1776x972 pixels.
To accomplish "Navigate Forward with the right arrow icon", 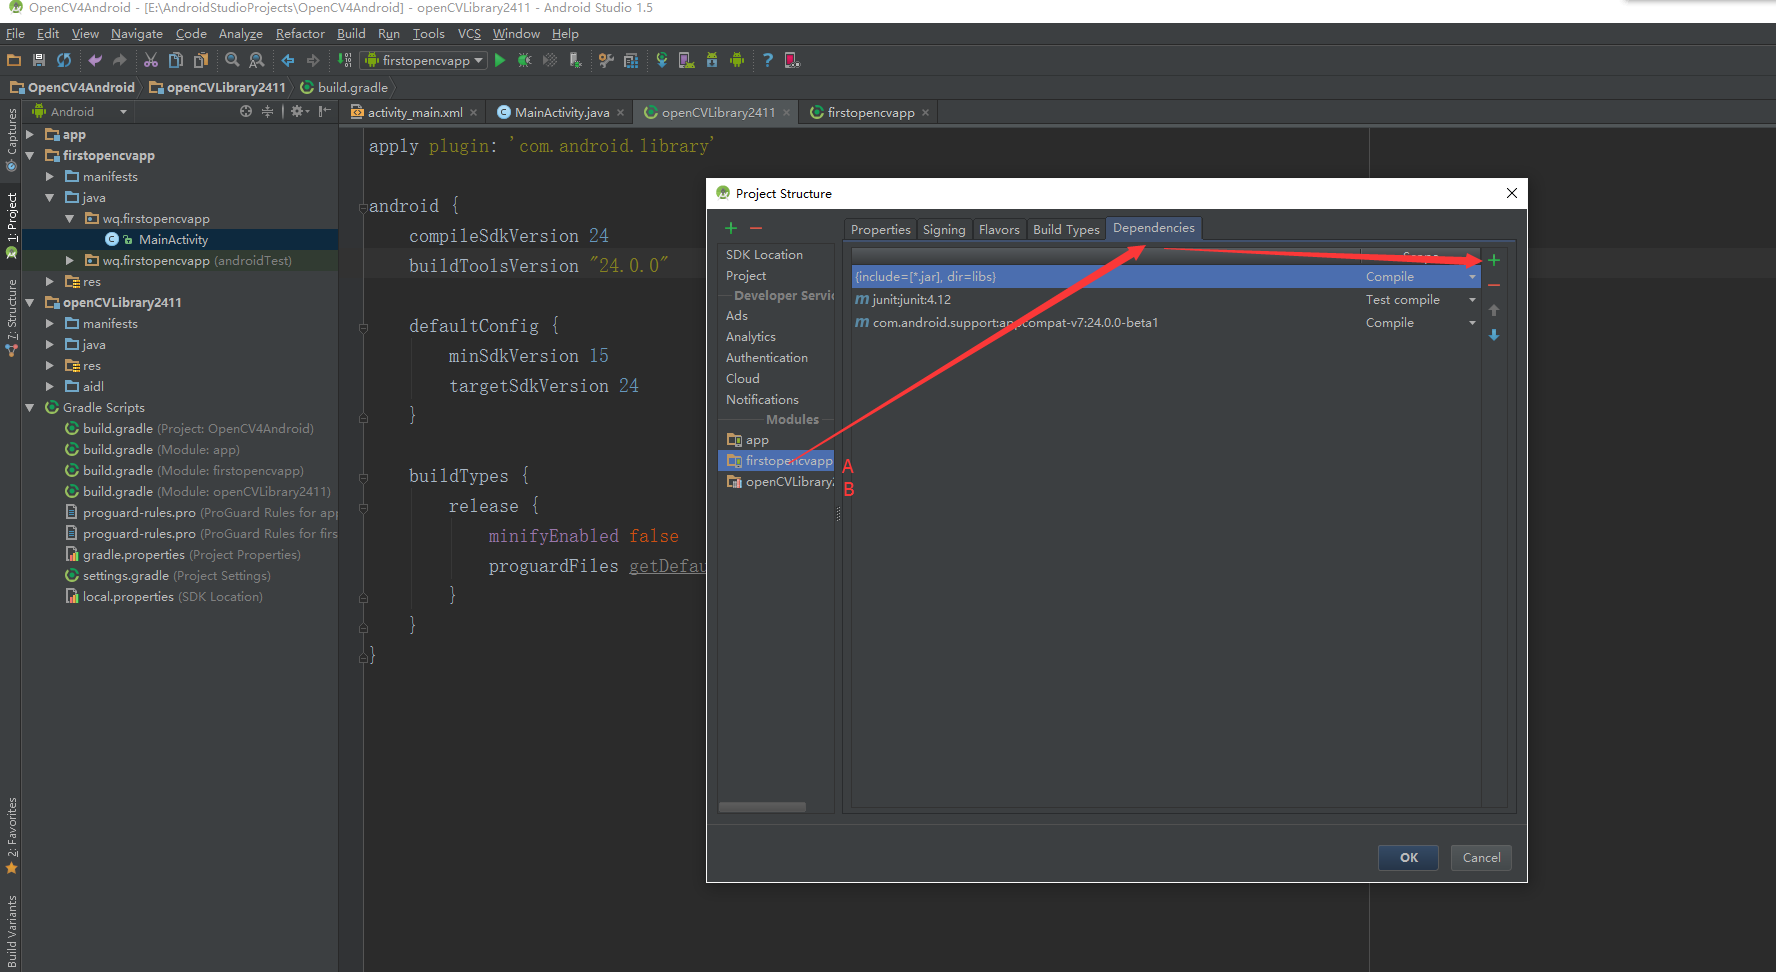I will pyautogui.click(x=313, y=60).
